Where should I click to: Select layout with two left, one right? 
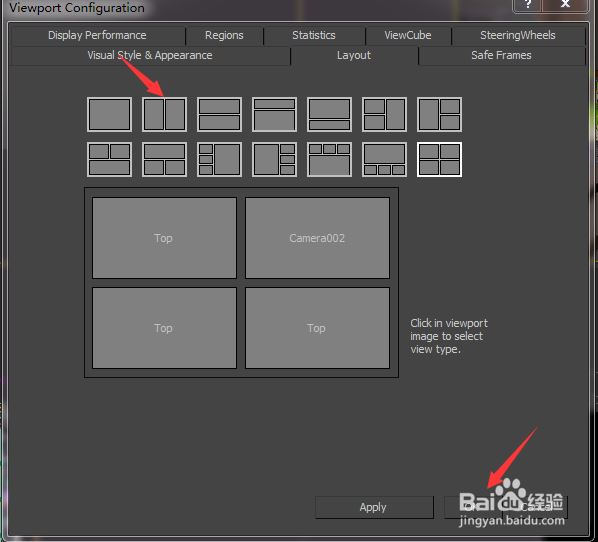[x=384, y=114]
